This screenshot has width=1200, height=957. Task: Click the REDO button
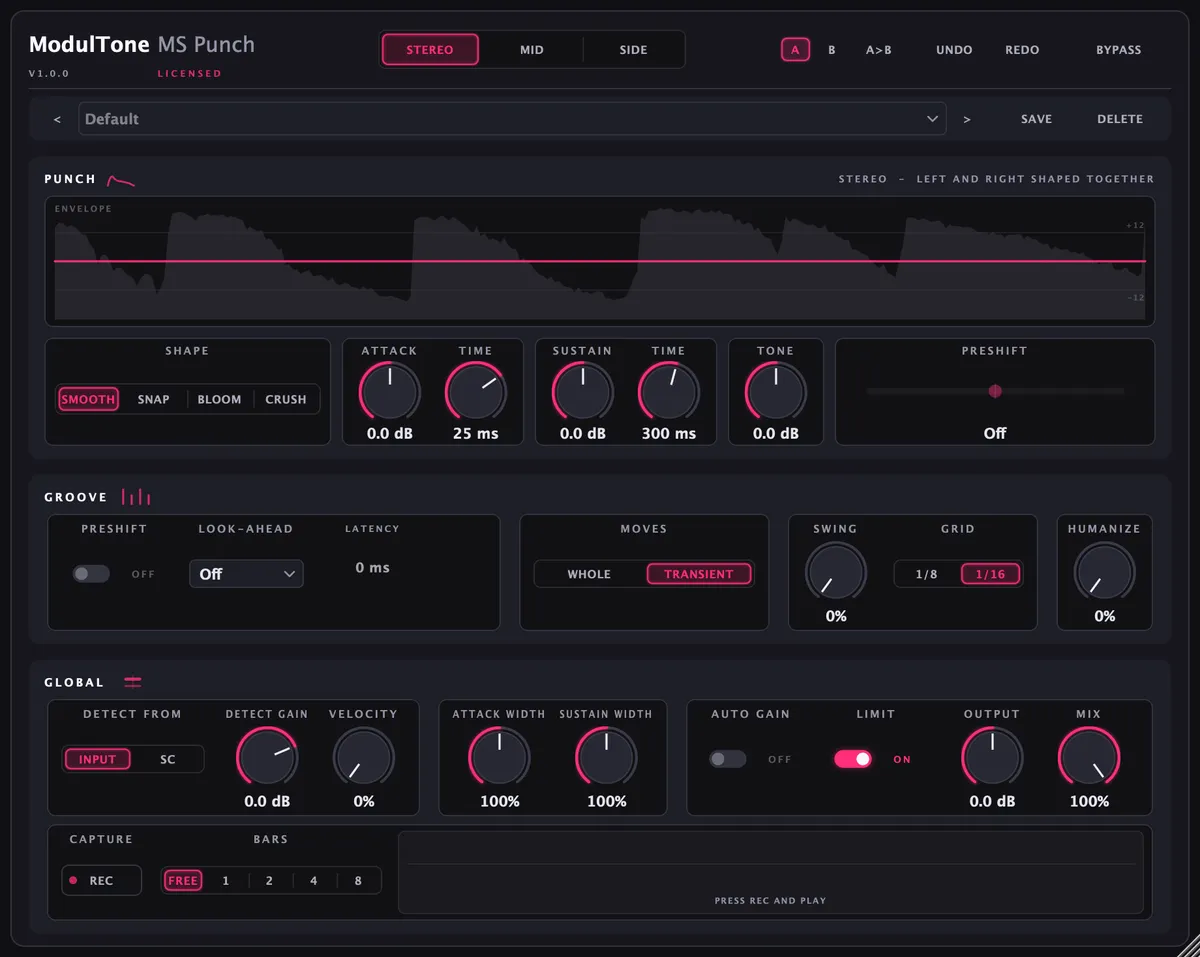1022,50
